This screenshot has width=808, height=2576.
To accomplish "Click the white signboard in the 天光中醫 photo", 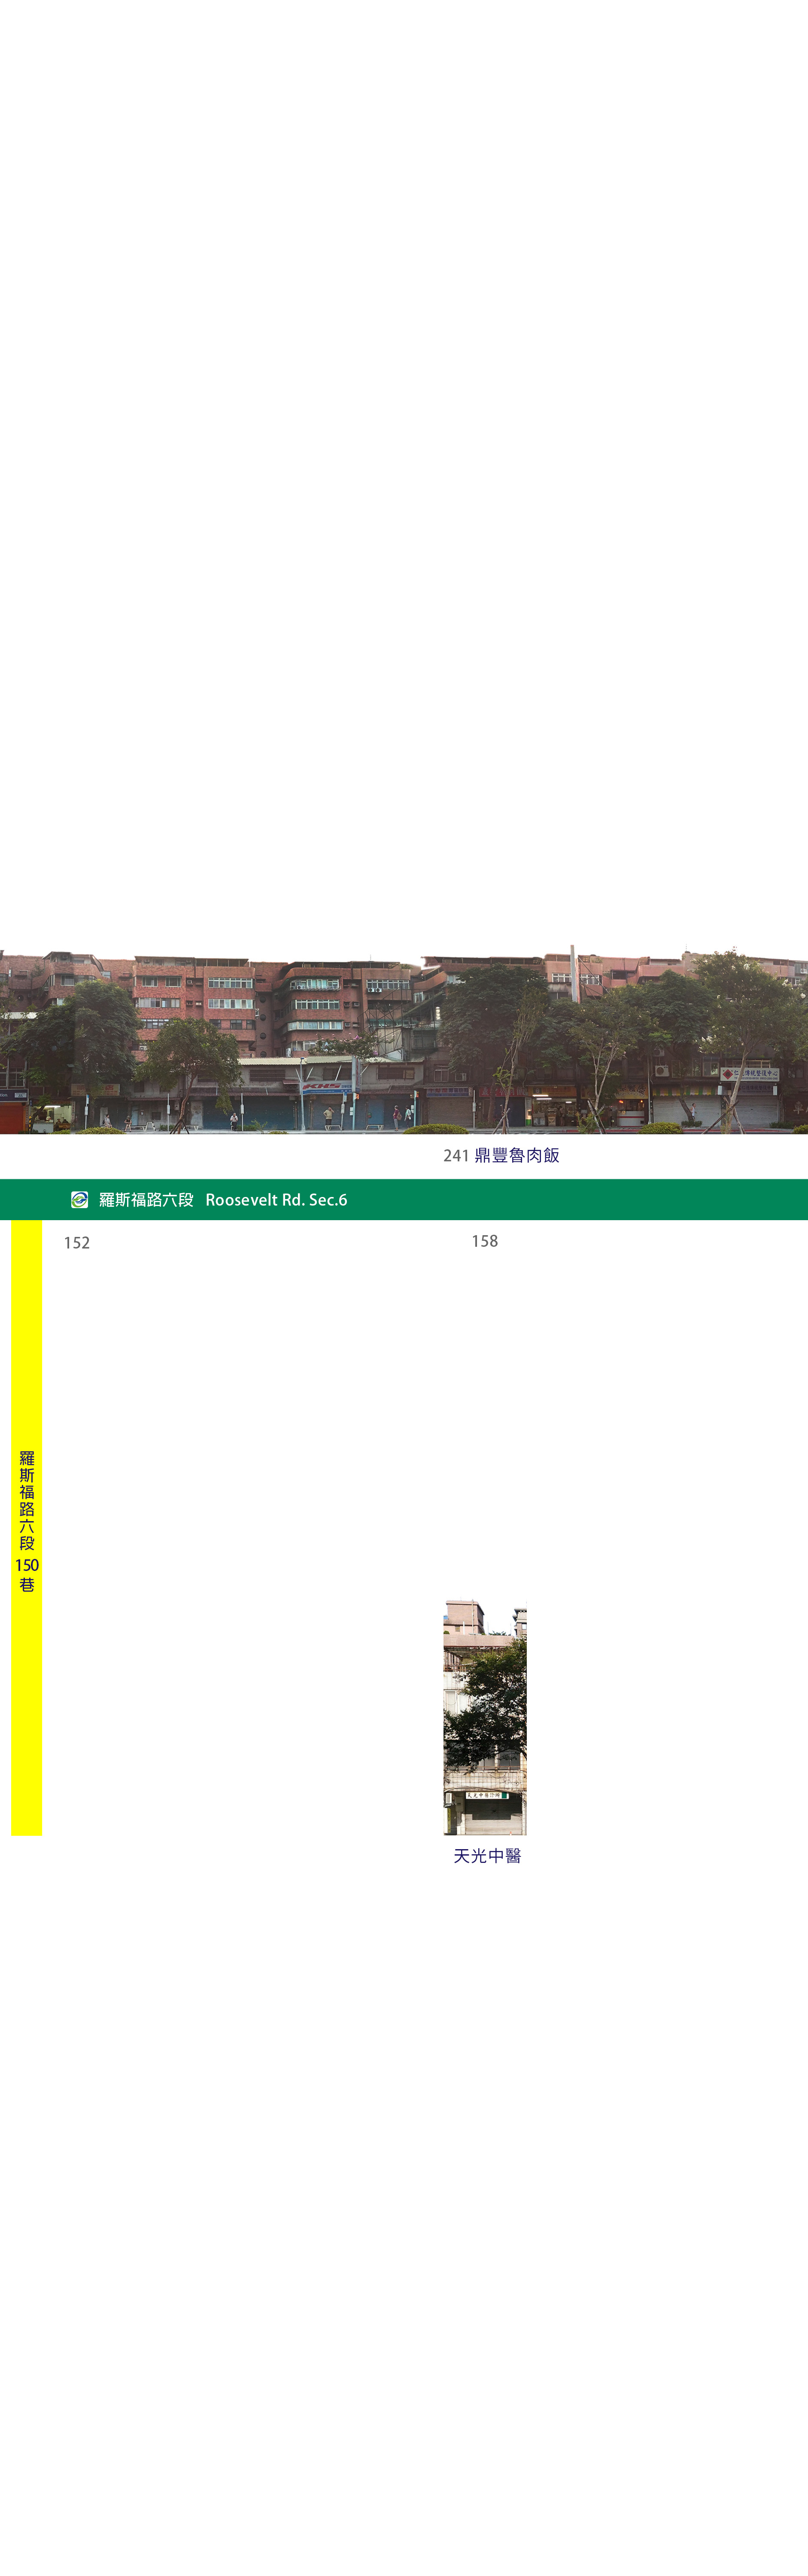I will tap(486, 1794).
